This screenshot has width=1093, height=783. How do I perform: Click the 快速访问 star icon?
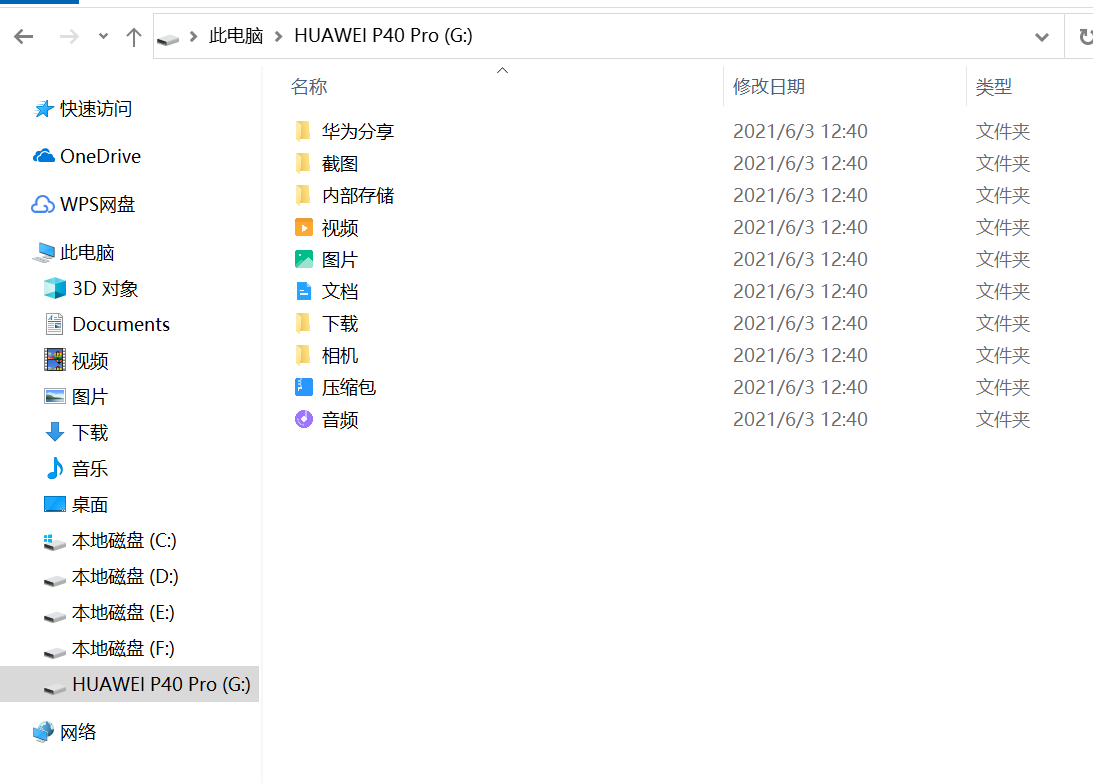tap(44, 109)
